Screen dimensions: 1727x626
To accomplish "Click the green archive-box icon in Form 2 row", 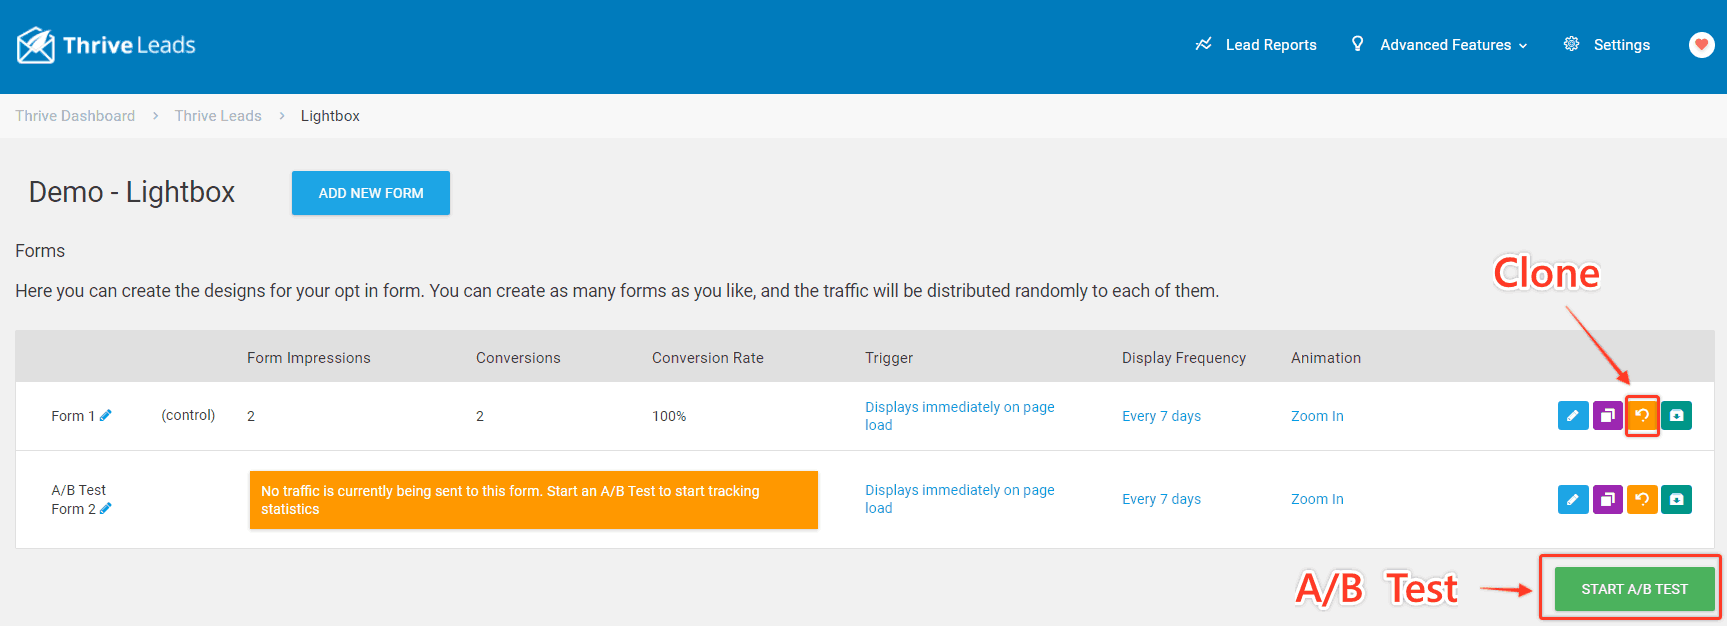I will (1677, 499).
